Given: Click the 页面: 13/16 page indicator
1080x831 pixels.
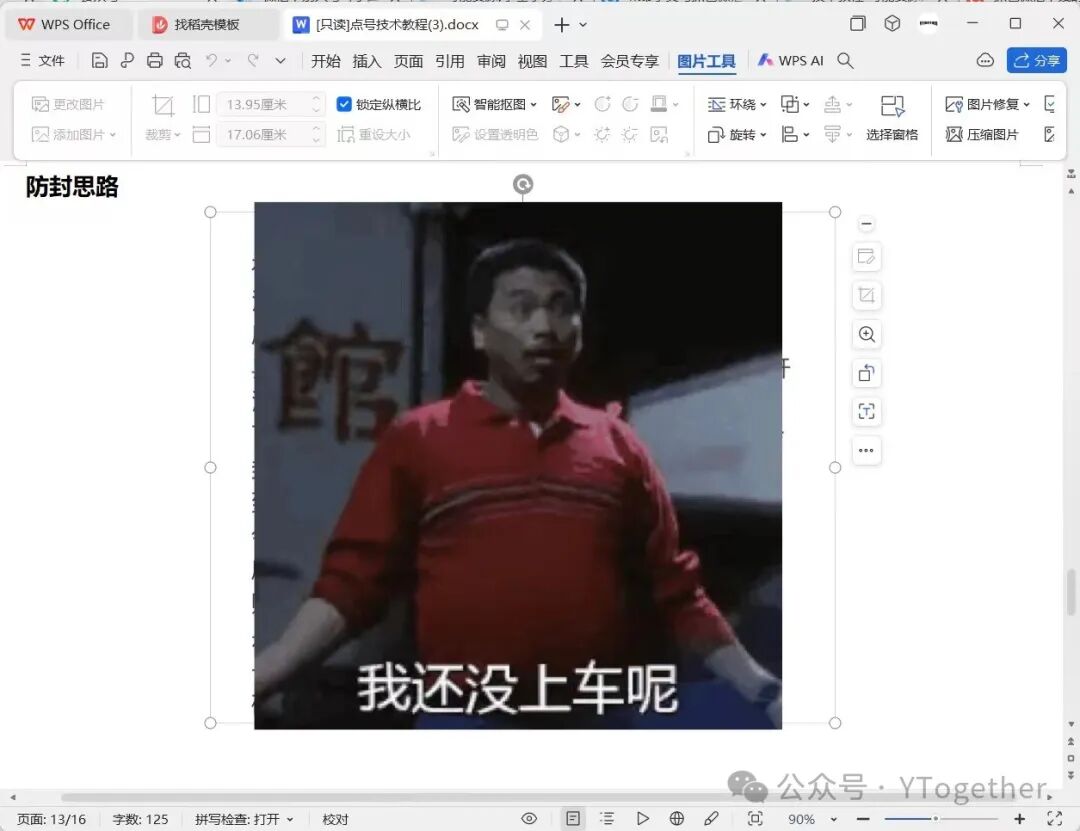Looking at the screenshot, I should tap(52, 819).
